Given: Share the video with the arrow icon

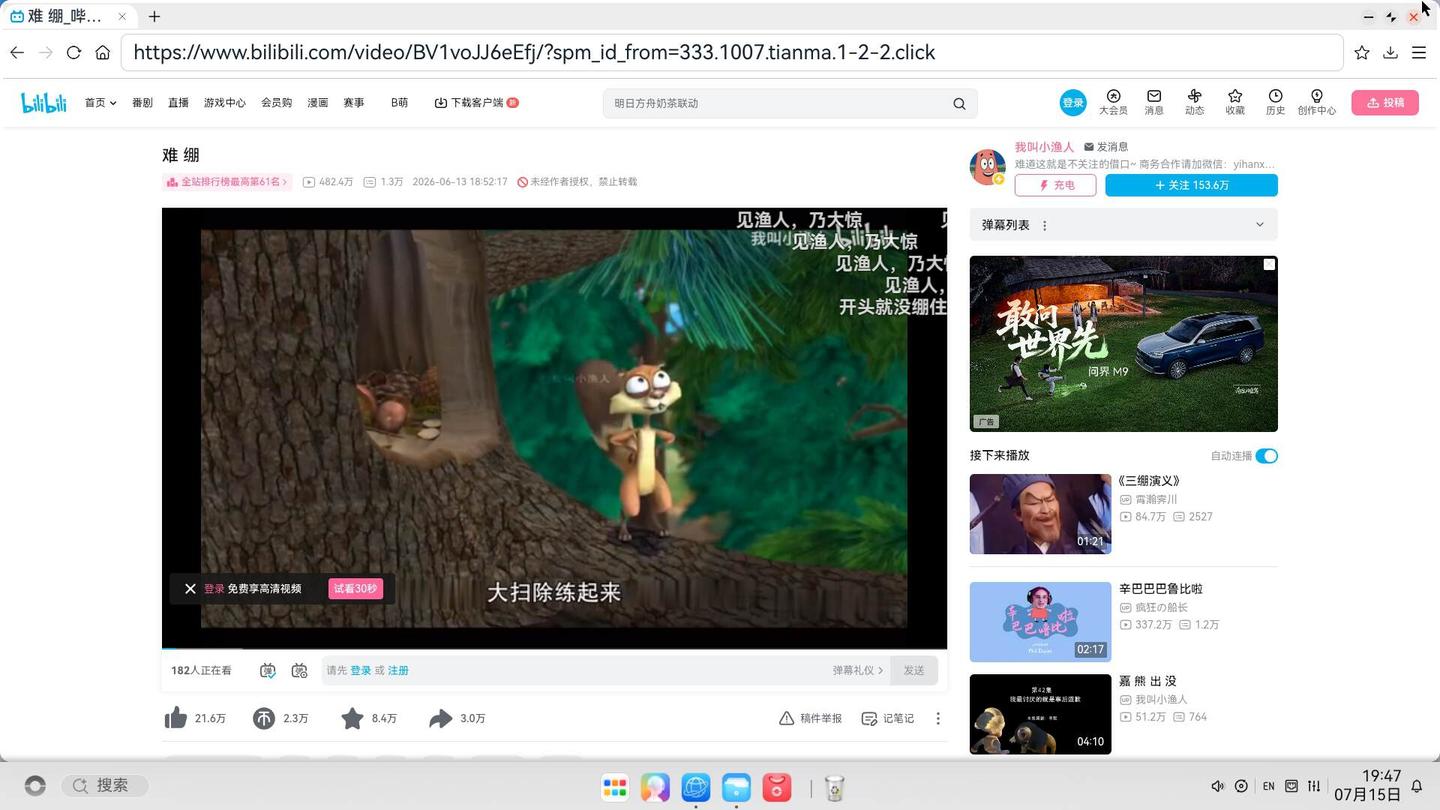Looking at the screenshot, I should 441,718.
